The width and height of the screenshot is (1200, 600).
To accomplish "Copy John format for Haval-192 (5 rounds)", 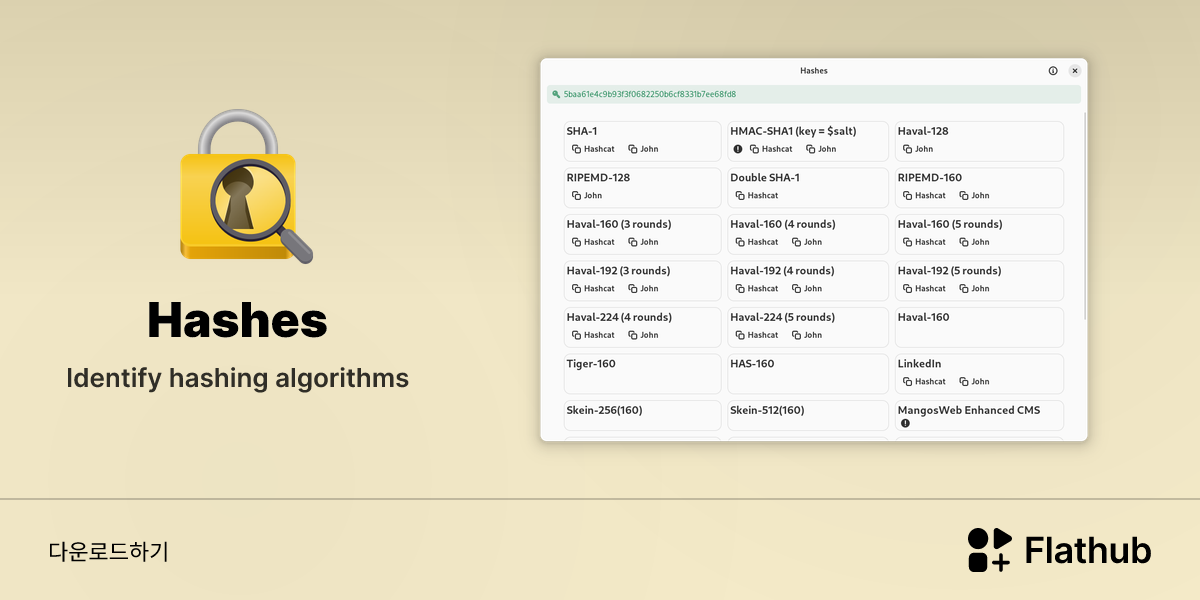I will coord(974,289).
